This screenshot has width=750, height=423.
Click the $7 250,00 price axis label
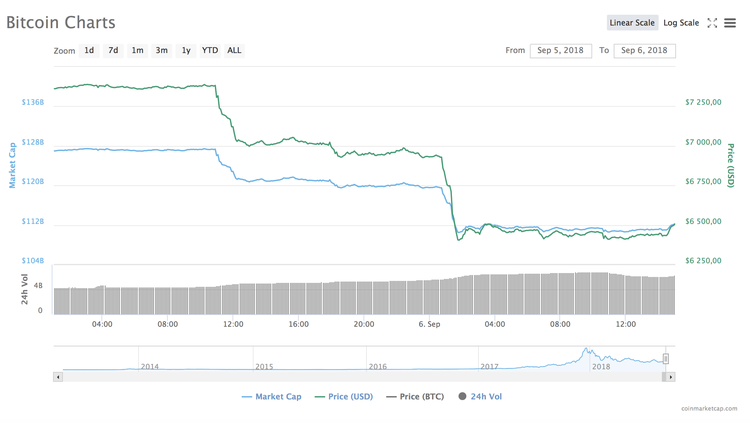(703, 102)
